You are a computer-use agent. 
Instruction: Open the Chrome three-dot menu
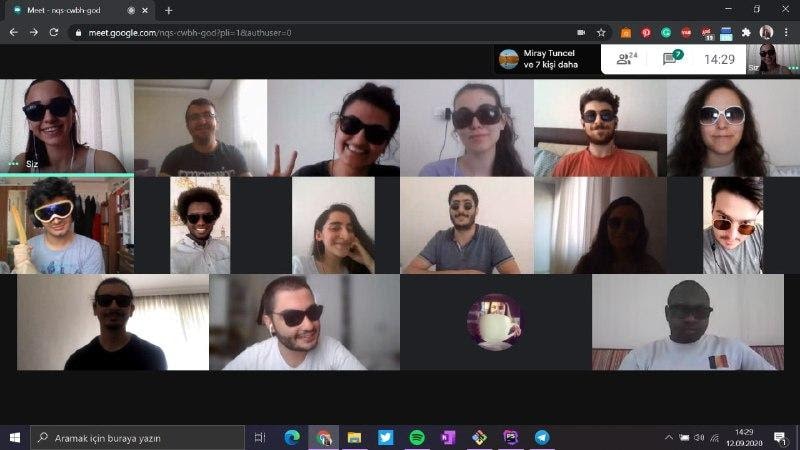coord(786,32)
